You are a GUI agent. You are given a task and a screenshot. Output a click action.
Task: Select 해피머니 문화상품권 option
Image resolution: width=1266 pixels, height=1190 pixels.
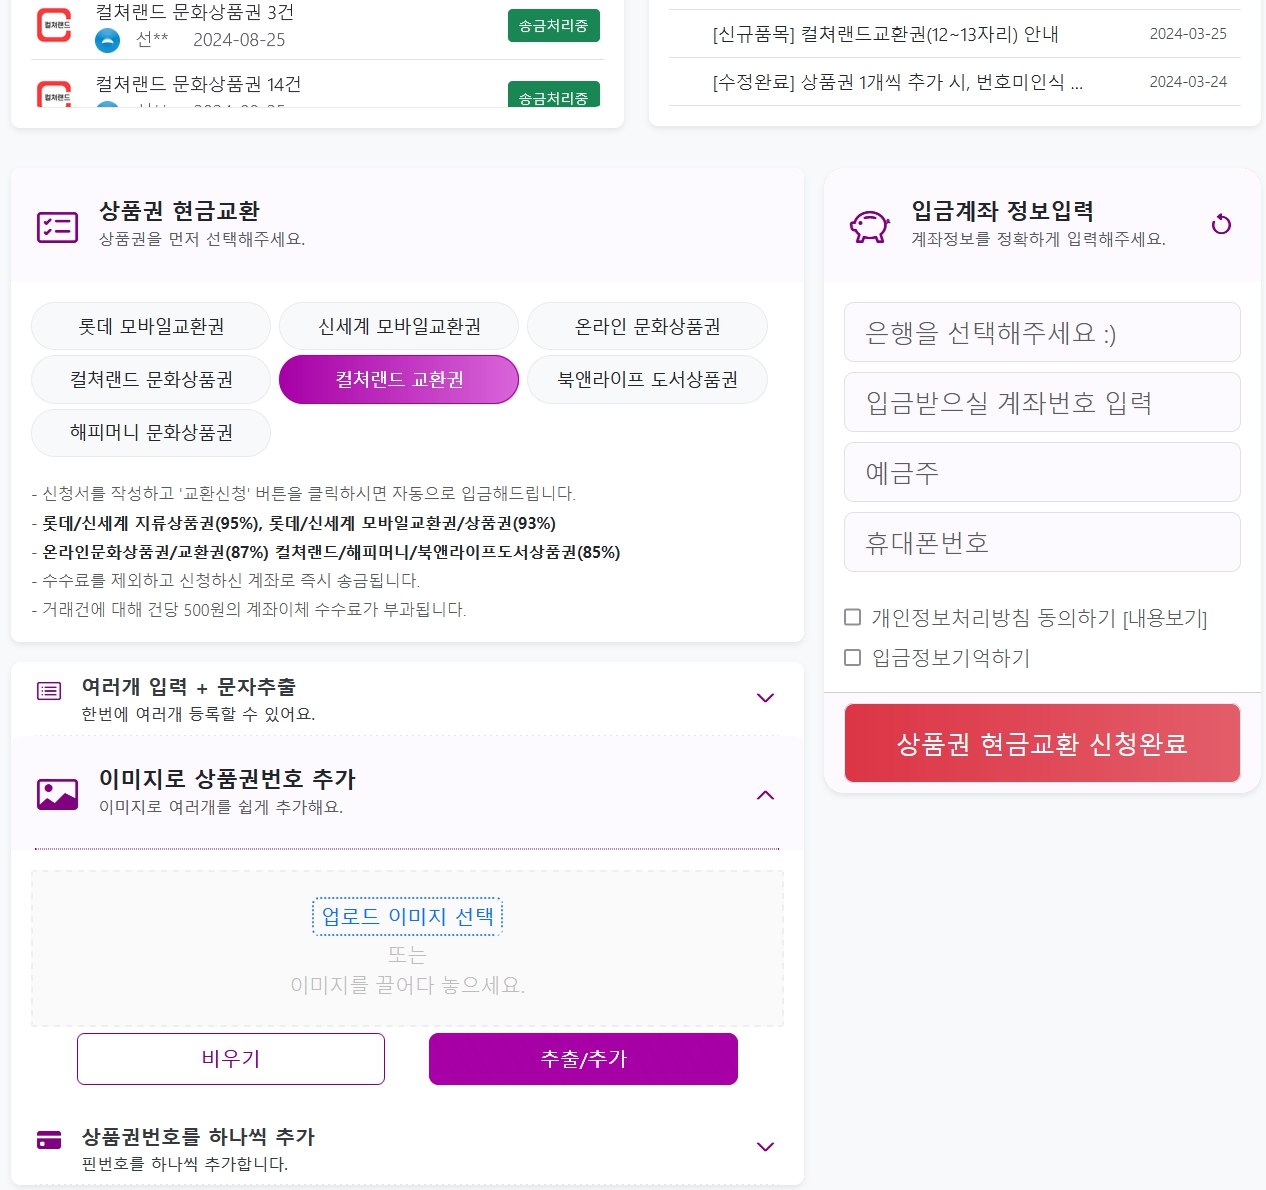click(151, 432)
